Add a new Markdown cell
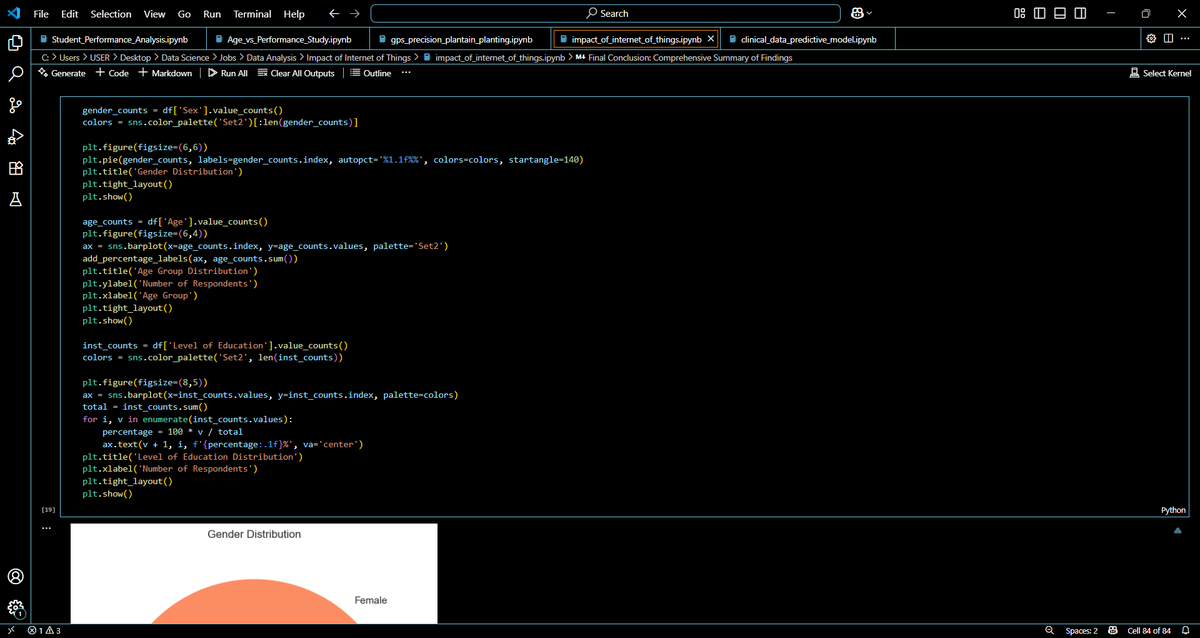 coord(166,73)
